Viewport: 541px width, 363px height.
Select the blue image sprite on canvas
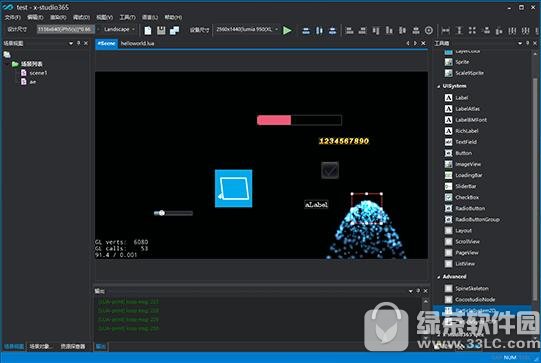point(234,188)
